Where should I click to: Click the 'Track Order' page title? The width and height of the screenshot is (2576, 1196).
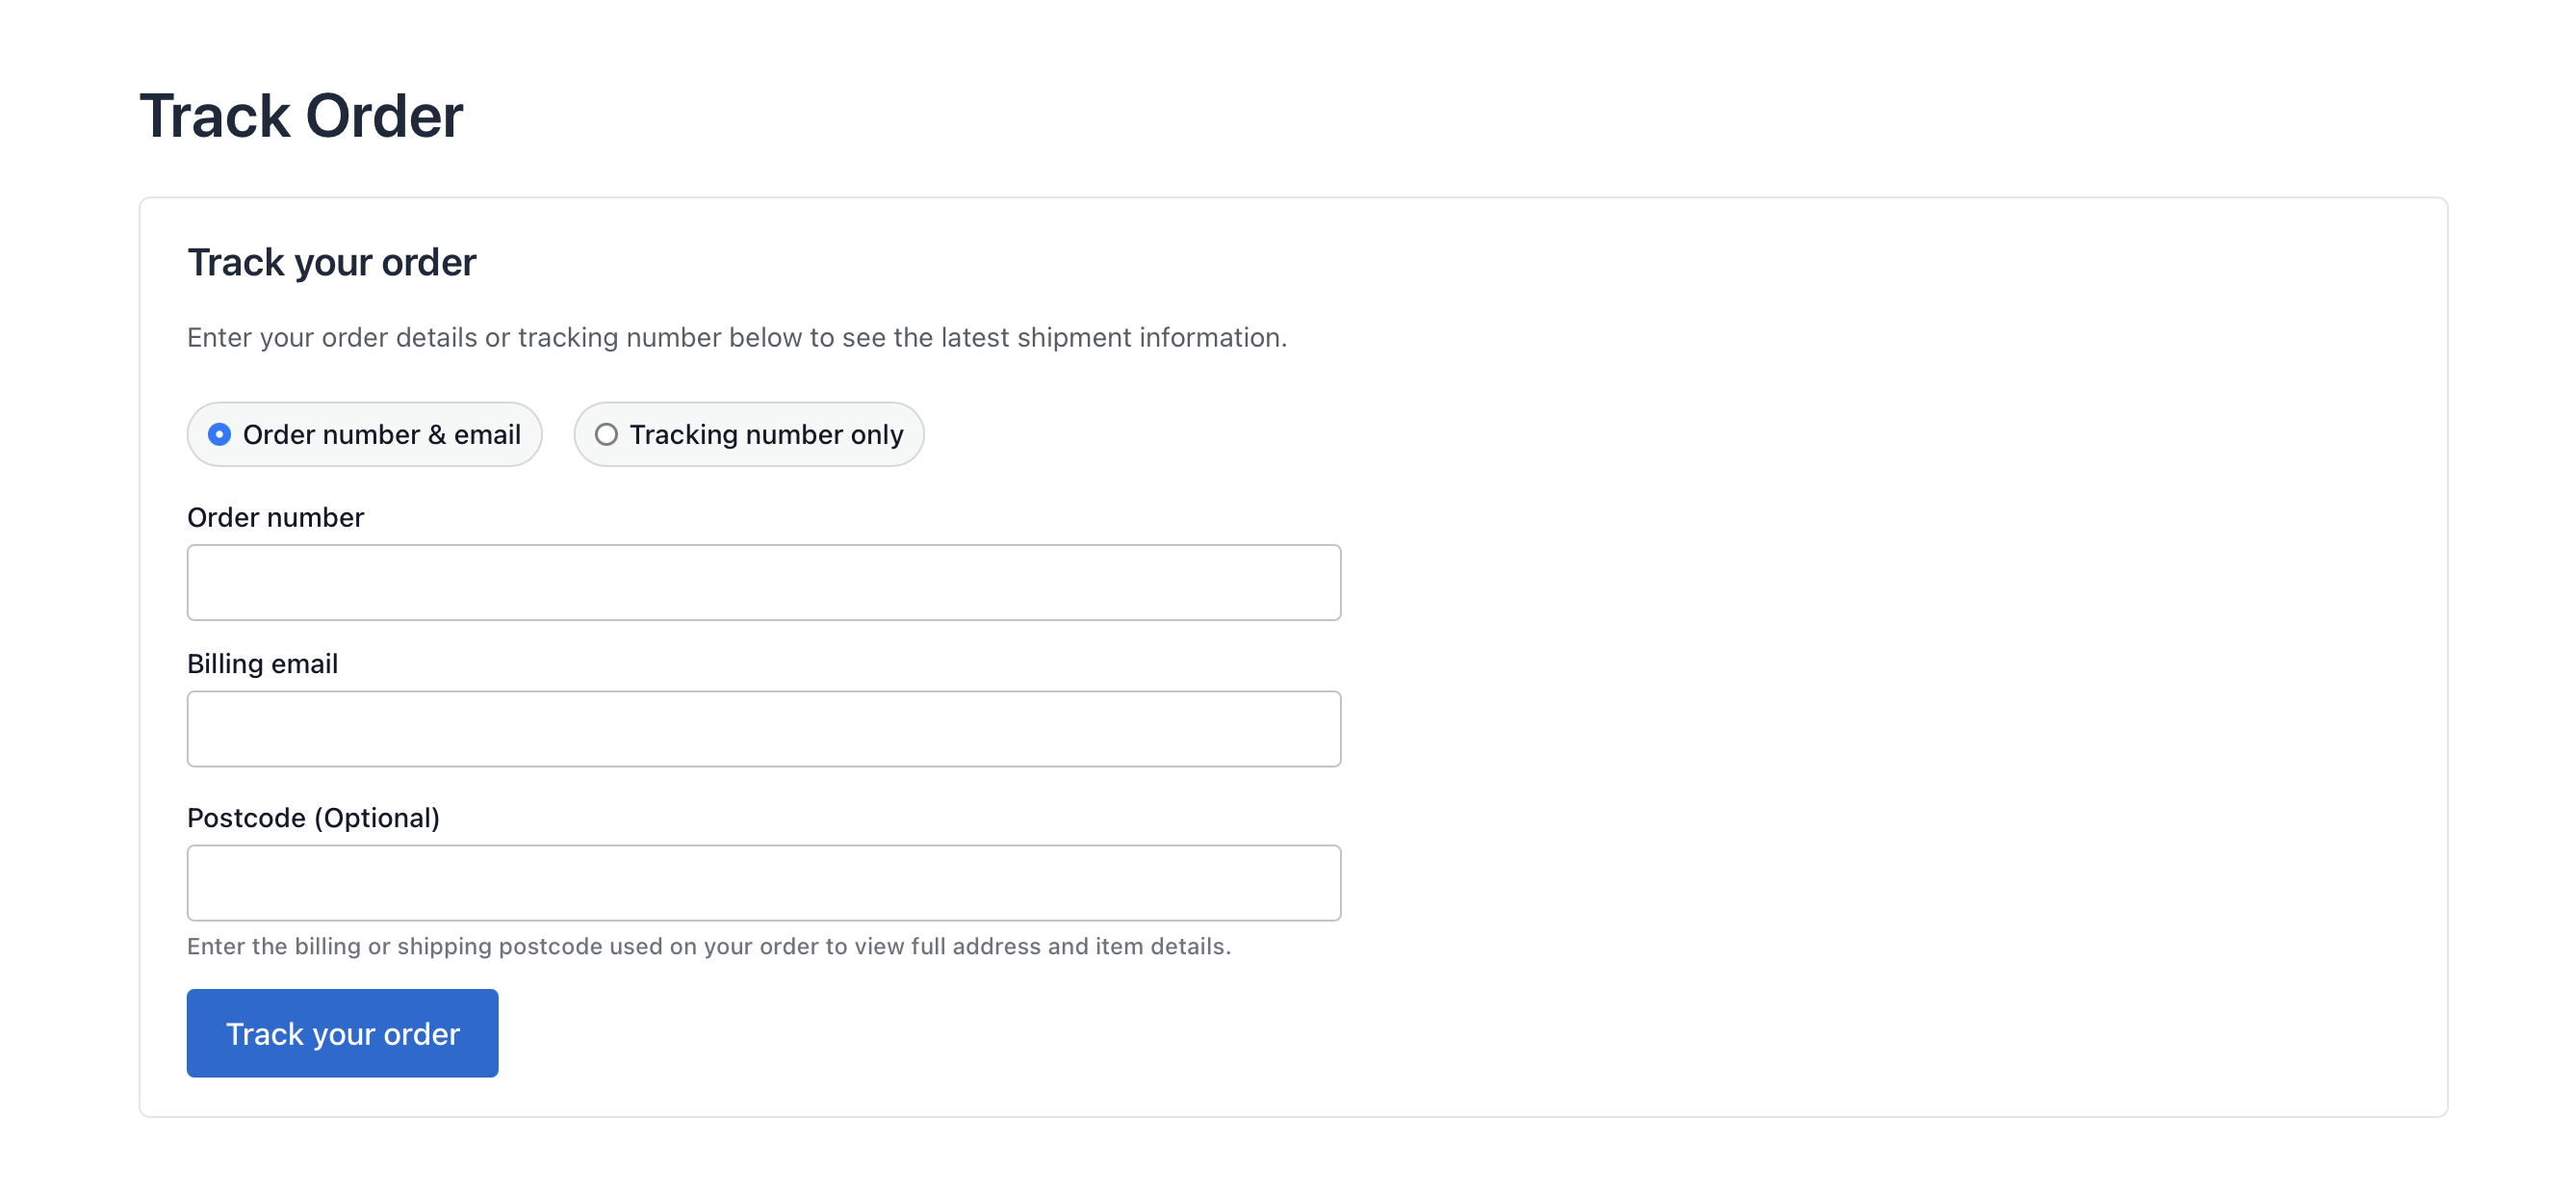point(301,115)
